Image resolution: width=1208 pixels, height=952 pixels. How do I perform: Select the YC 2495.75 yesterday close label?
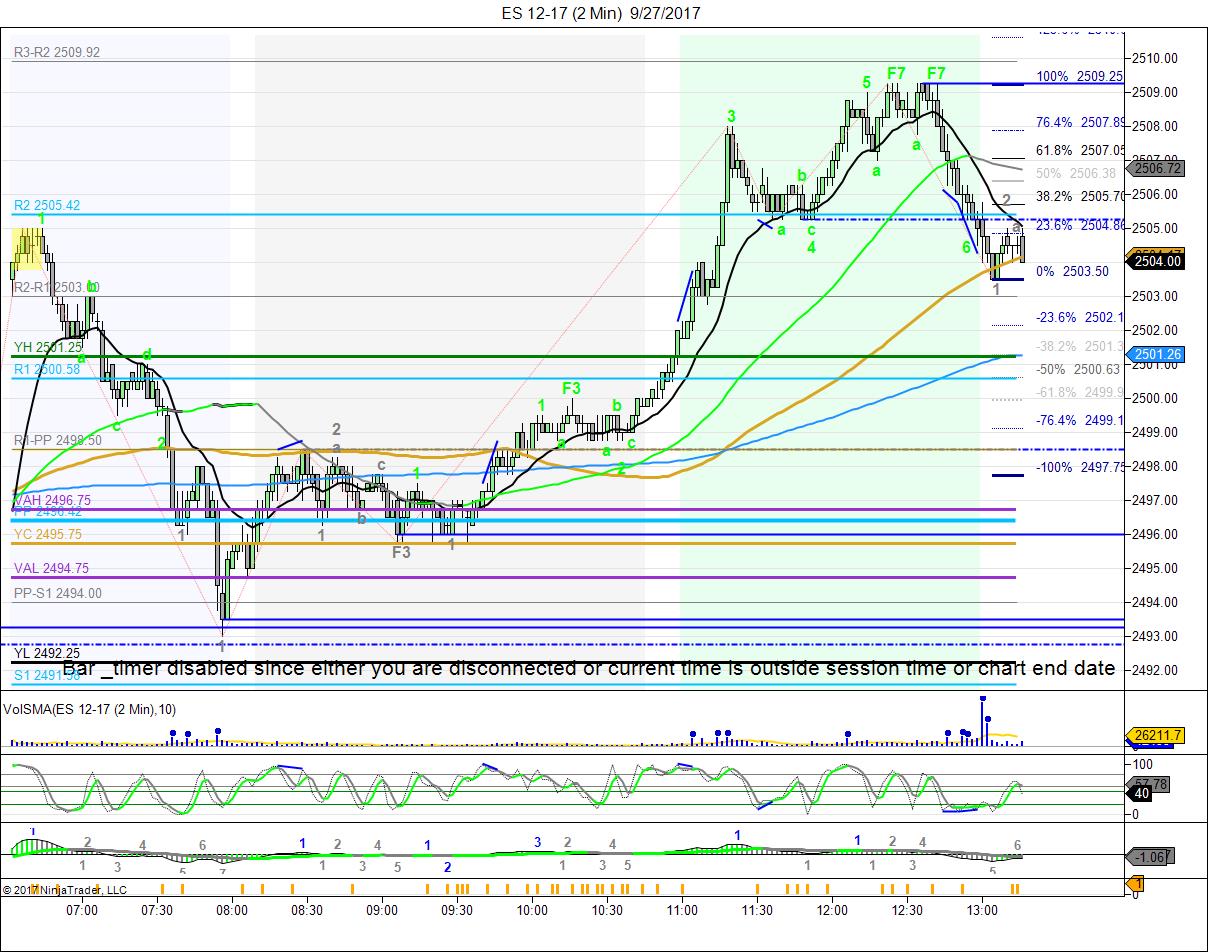(x=48, y=534)
